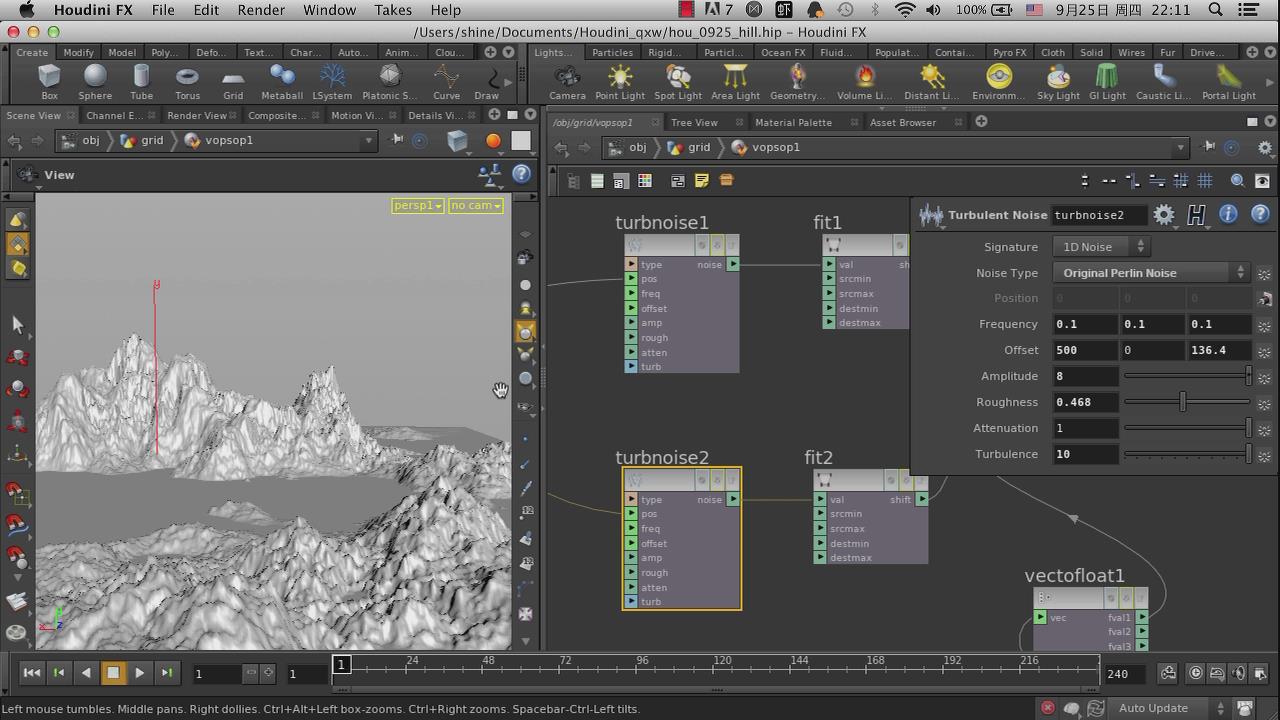Open Turbulent Noise parameter gear menu

(1164, 214)
